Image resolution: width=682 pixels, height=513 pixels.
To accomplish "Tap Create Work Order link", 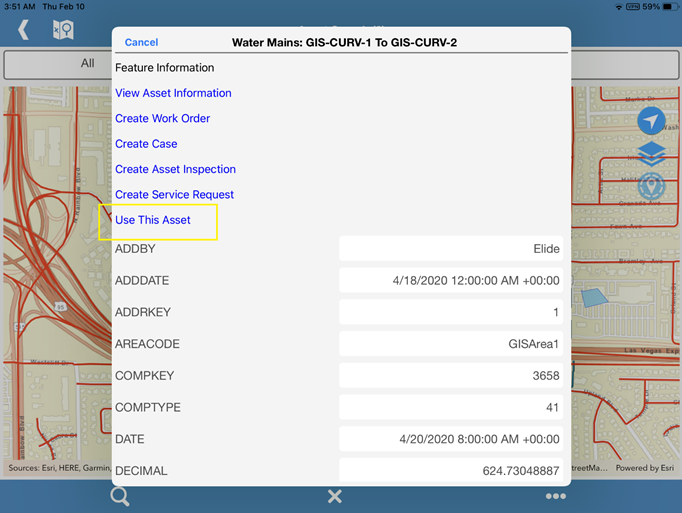I will (x=162, y=118).
